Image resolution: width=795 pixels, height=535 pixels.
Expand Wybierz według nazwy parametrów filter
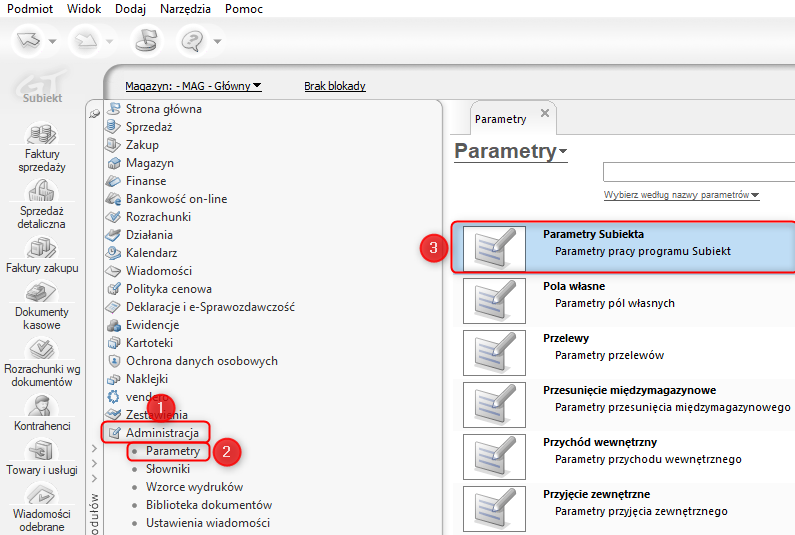(x=681, y=195)
